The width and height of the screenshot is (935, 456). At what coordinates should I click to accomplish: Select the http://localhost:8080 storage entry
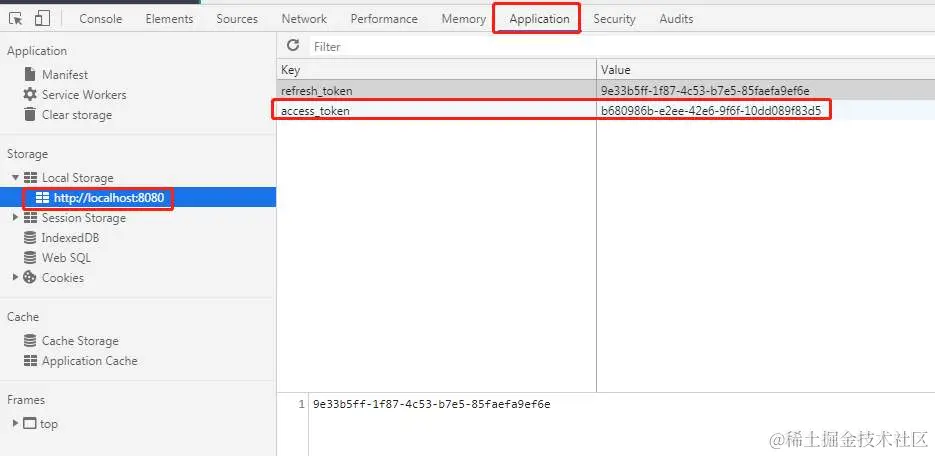109,197
